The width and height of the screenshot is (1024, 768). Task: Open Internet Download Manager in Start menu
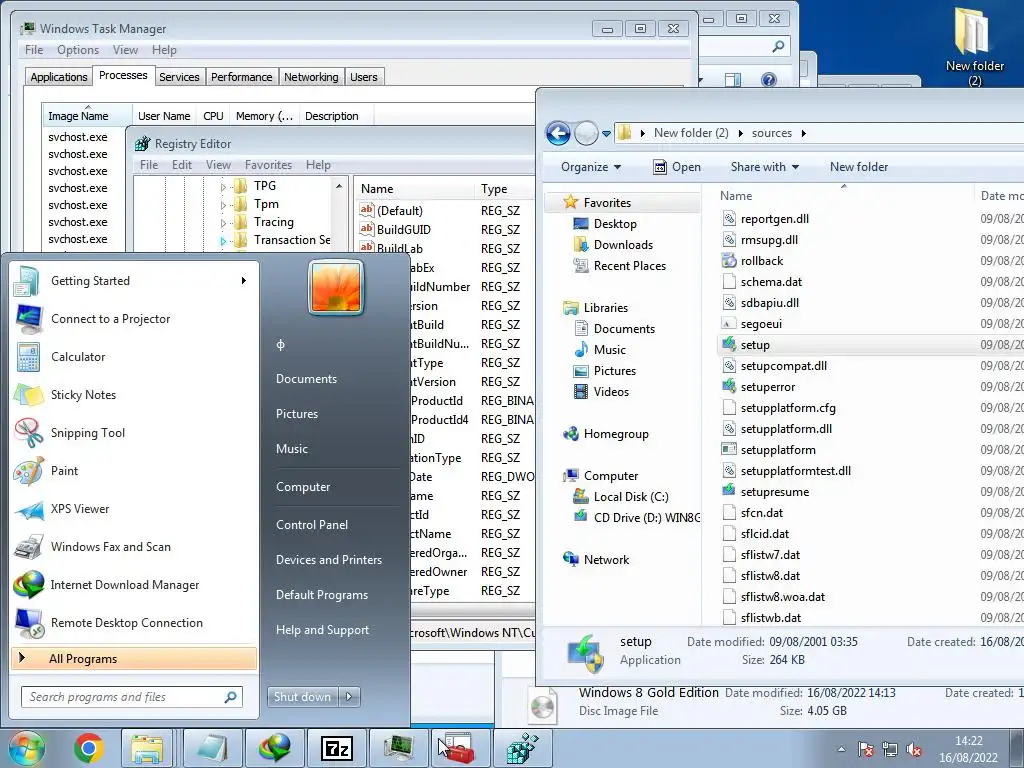point(134,584)
